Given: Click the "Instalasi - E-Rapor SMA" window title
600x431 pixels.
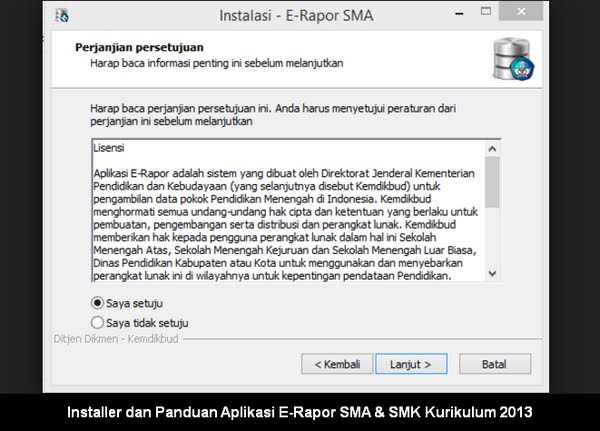Looking at the screenshot, I should [296, 16].
